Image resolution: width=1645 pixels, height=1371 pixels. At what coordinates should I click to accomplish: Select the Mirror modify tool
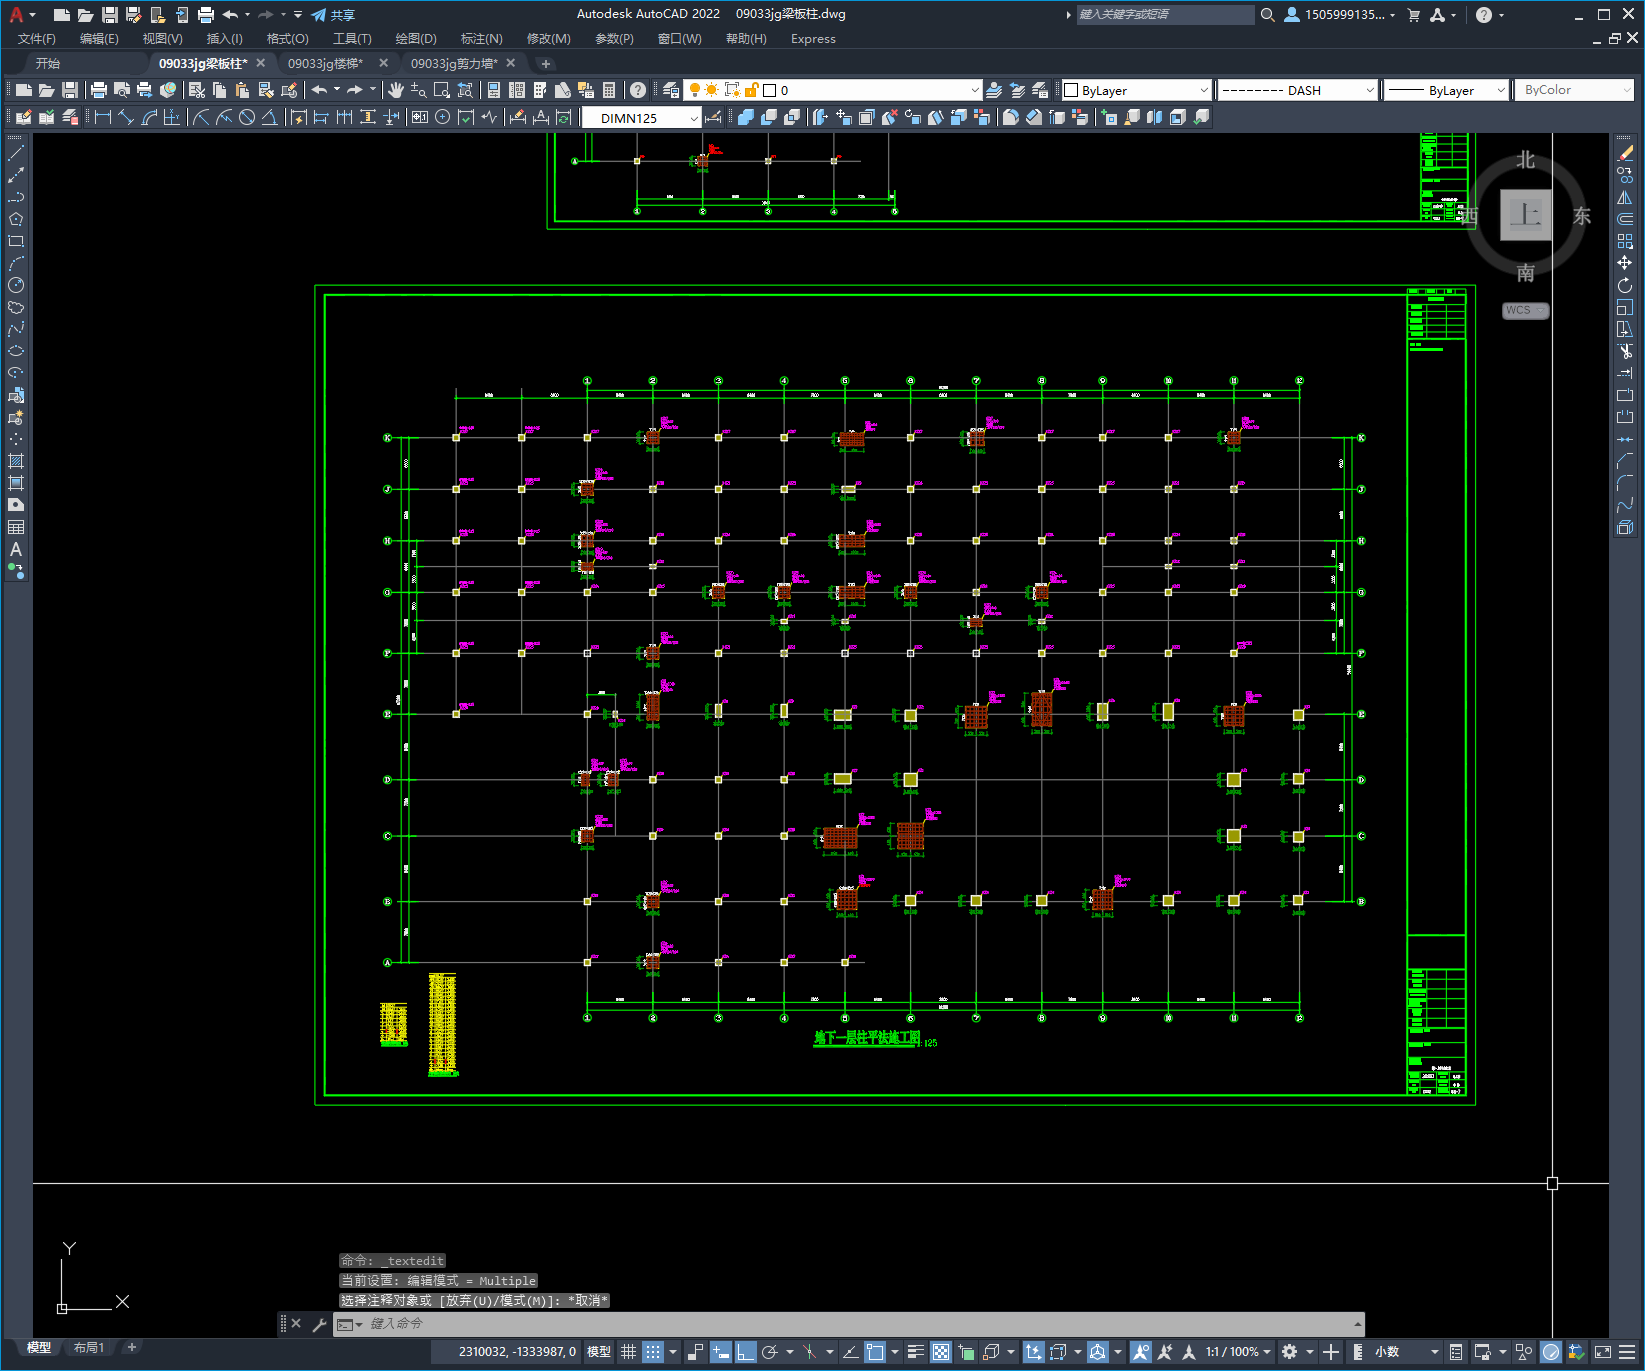pyautogui.click(x=1625, y=197)
